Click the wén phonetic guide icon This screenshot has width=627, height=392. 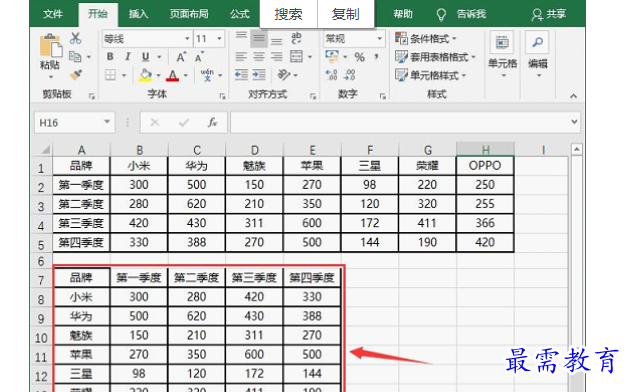(x=207, y=75)
